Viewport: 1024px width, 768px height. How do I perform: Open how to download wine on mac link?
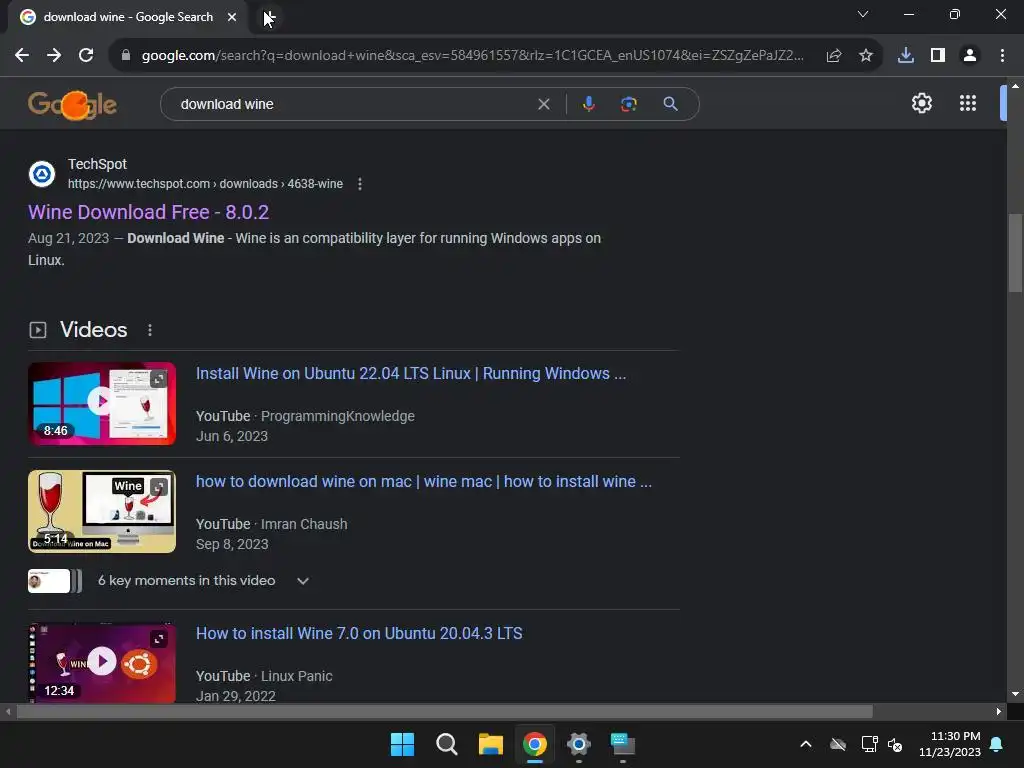(424, 481)
